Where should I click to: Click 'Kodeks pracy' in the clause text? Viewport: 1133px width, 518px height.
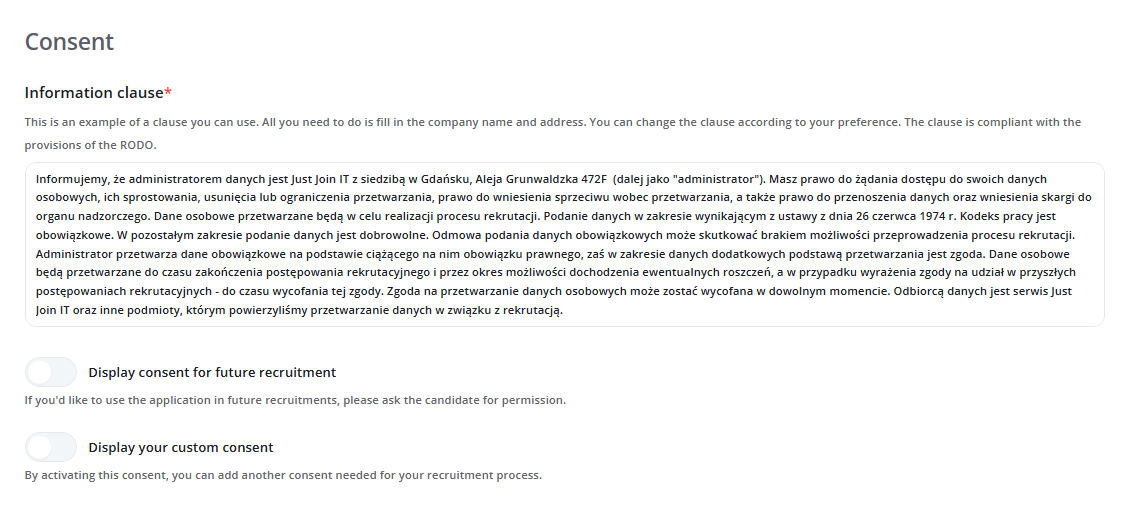click(x=992, y=216)
